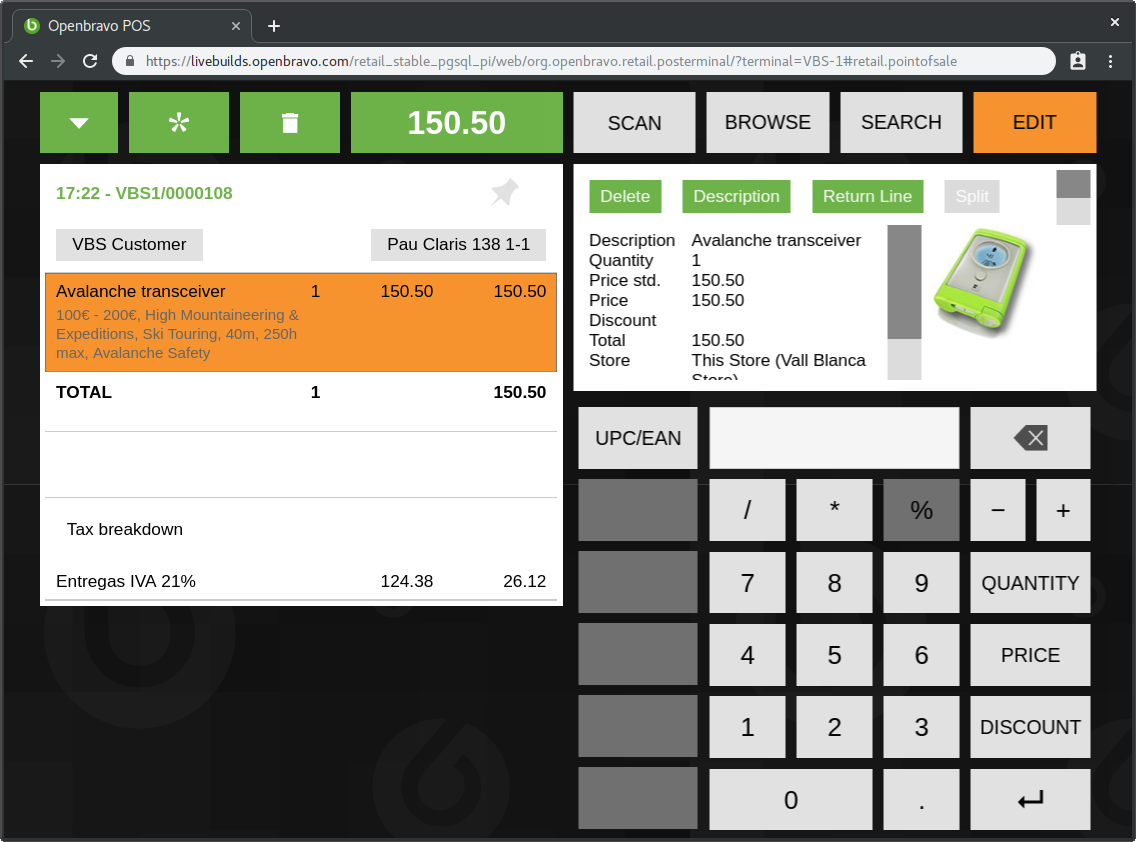Click the scrollbar next to the Split button
The height and width of the screenshot is (842, 1136).
[x=1073, y=197]
